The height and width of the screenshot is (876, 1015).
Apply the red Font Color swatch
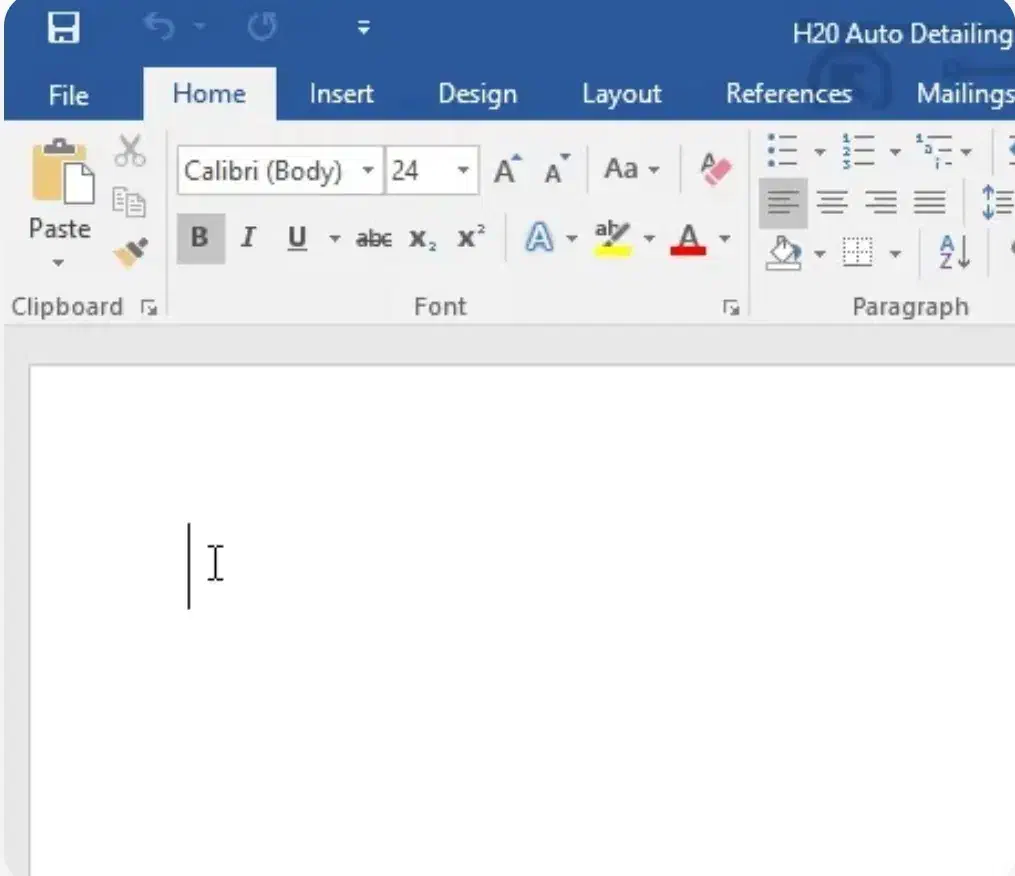688,239
